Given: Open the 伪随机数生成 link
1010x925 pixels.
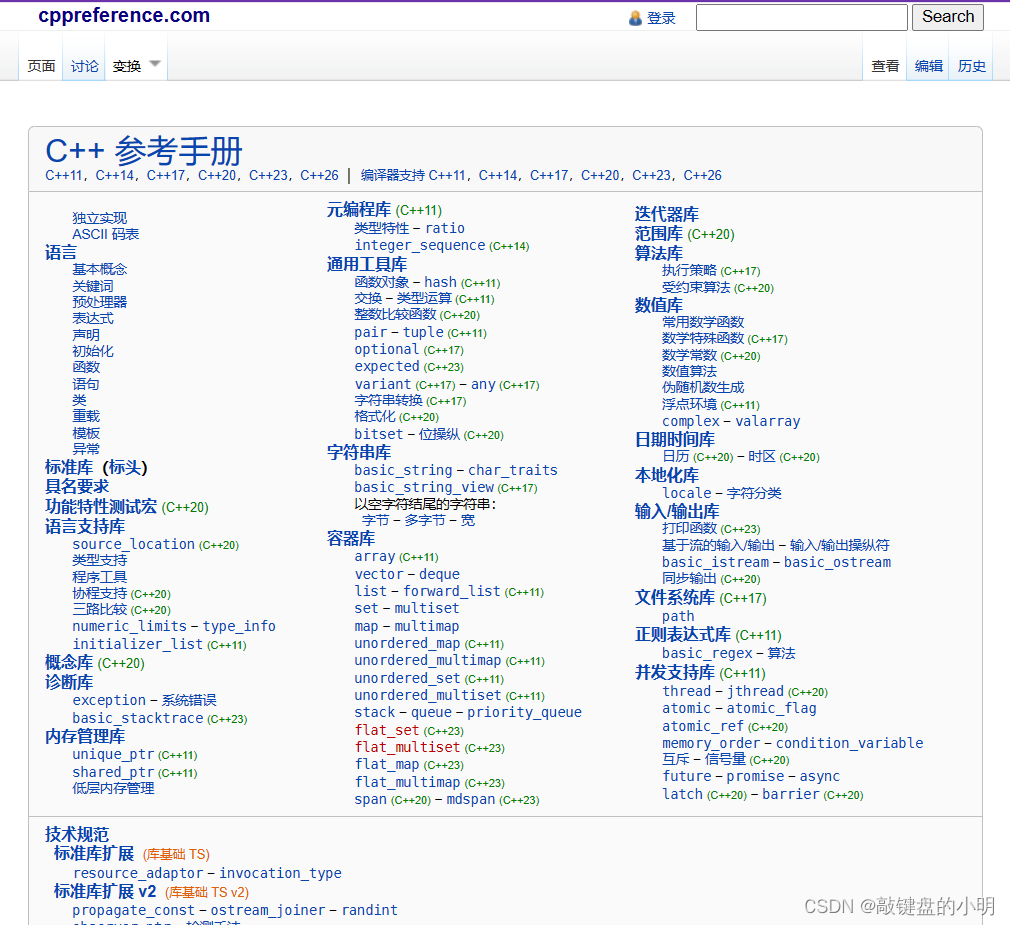Looking at the screenshot, I should click(703, 387).
